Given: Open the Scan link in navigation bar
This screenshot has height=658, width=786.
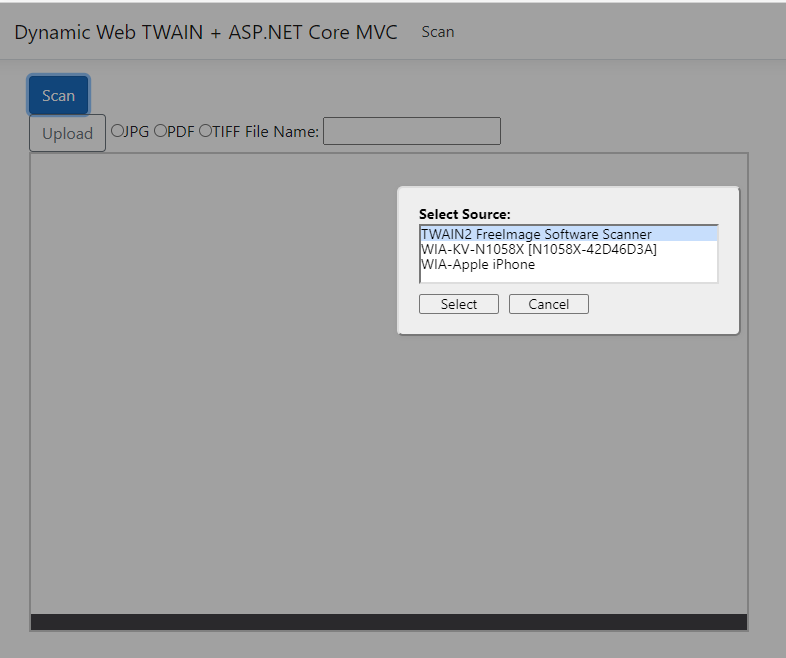Looking at the screenshot, I should pos(438,32).
